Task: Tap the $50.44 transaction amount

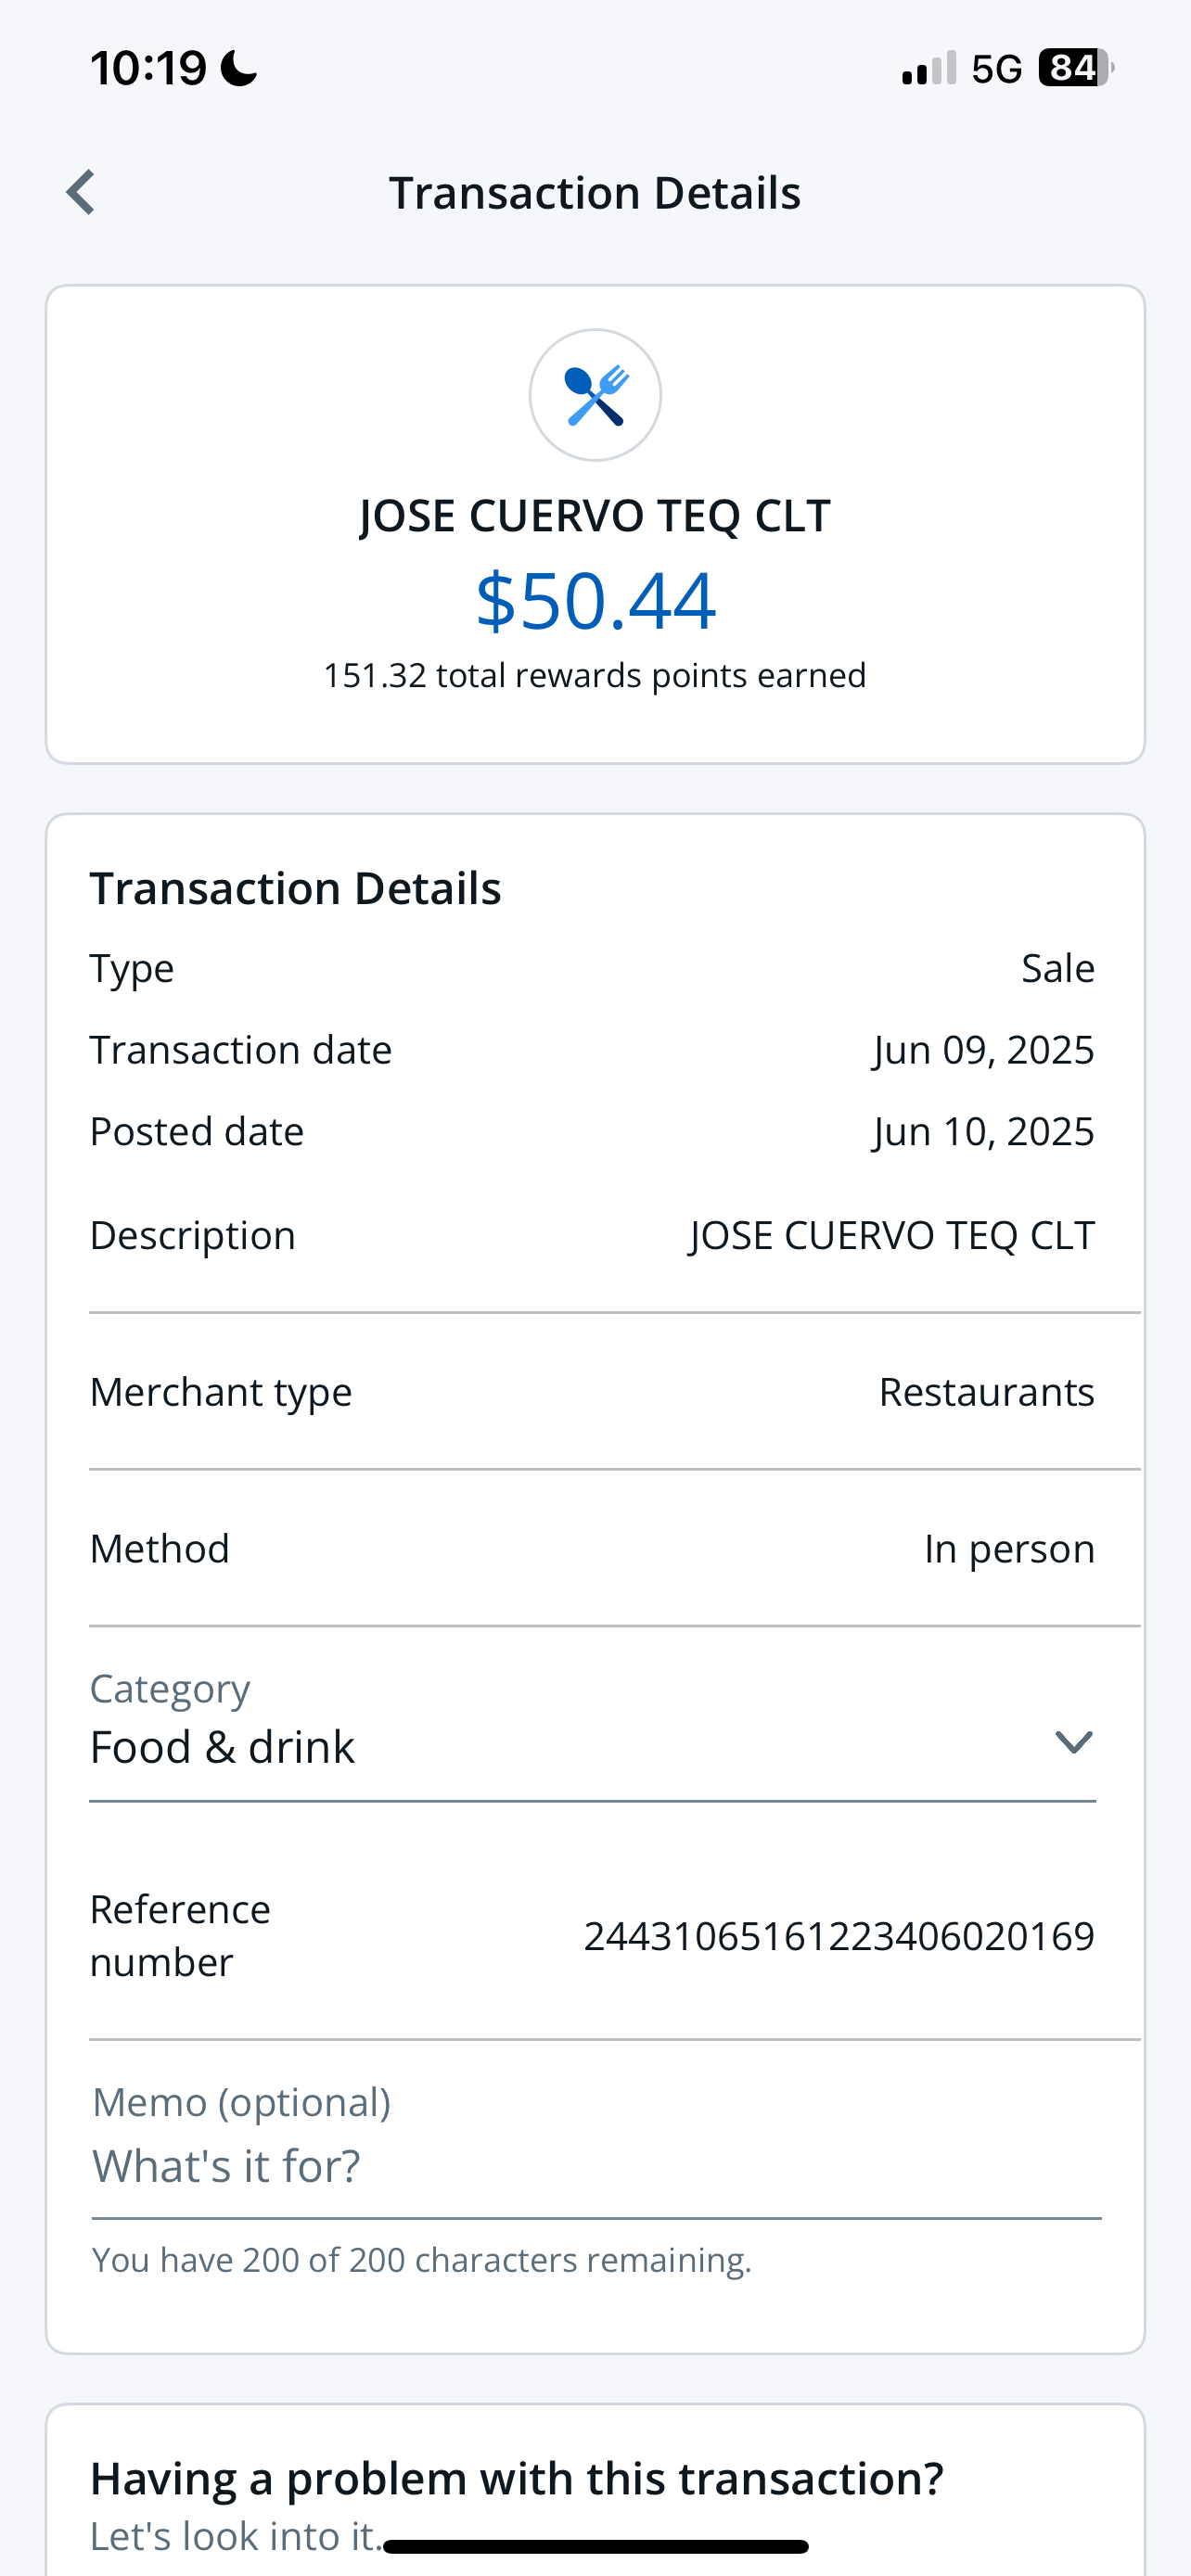Action: 595,601
